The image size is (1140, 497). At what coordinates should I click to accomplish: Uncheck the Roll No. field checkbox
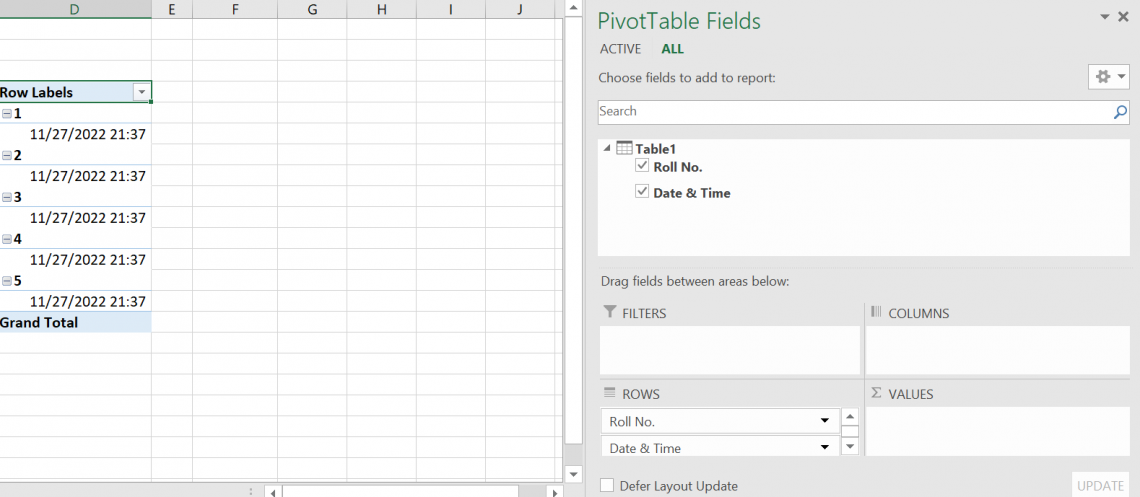(x=642, y=166)
